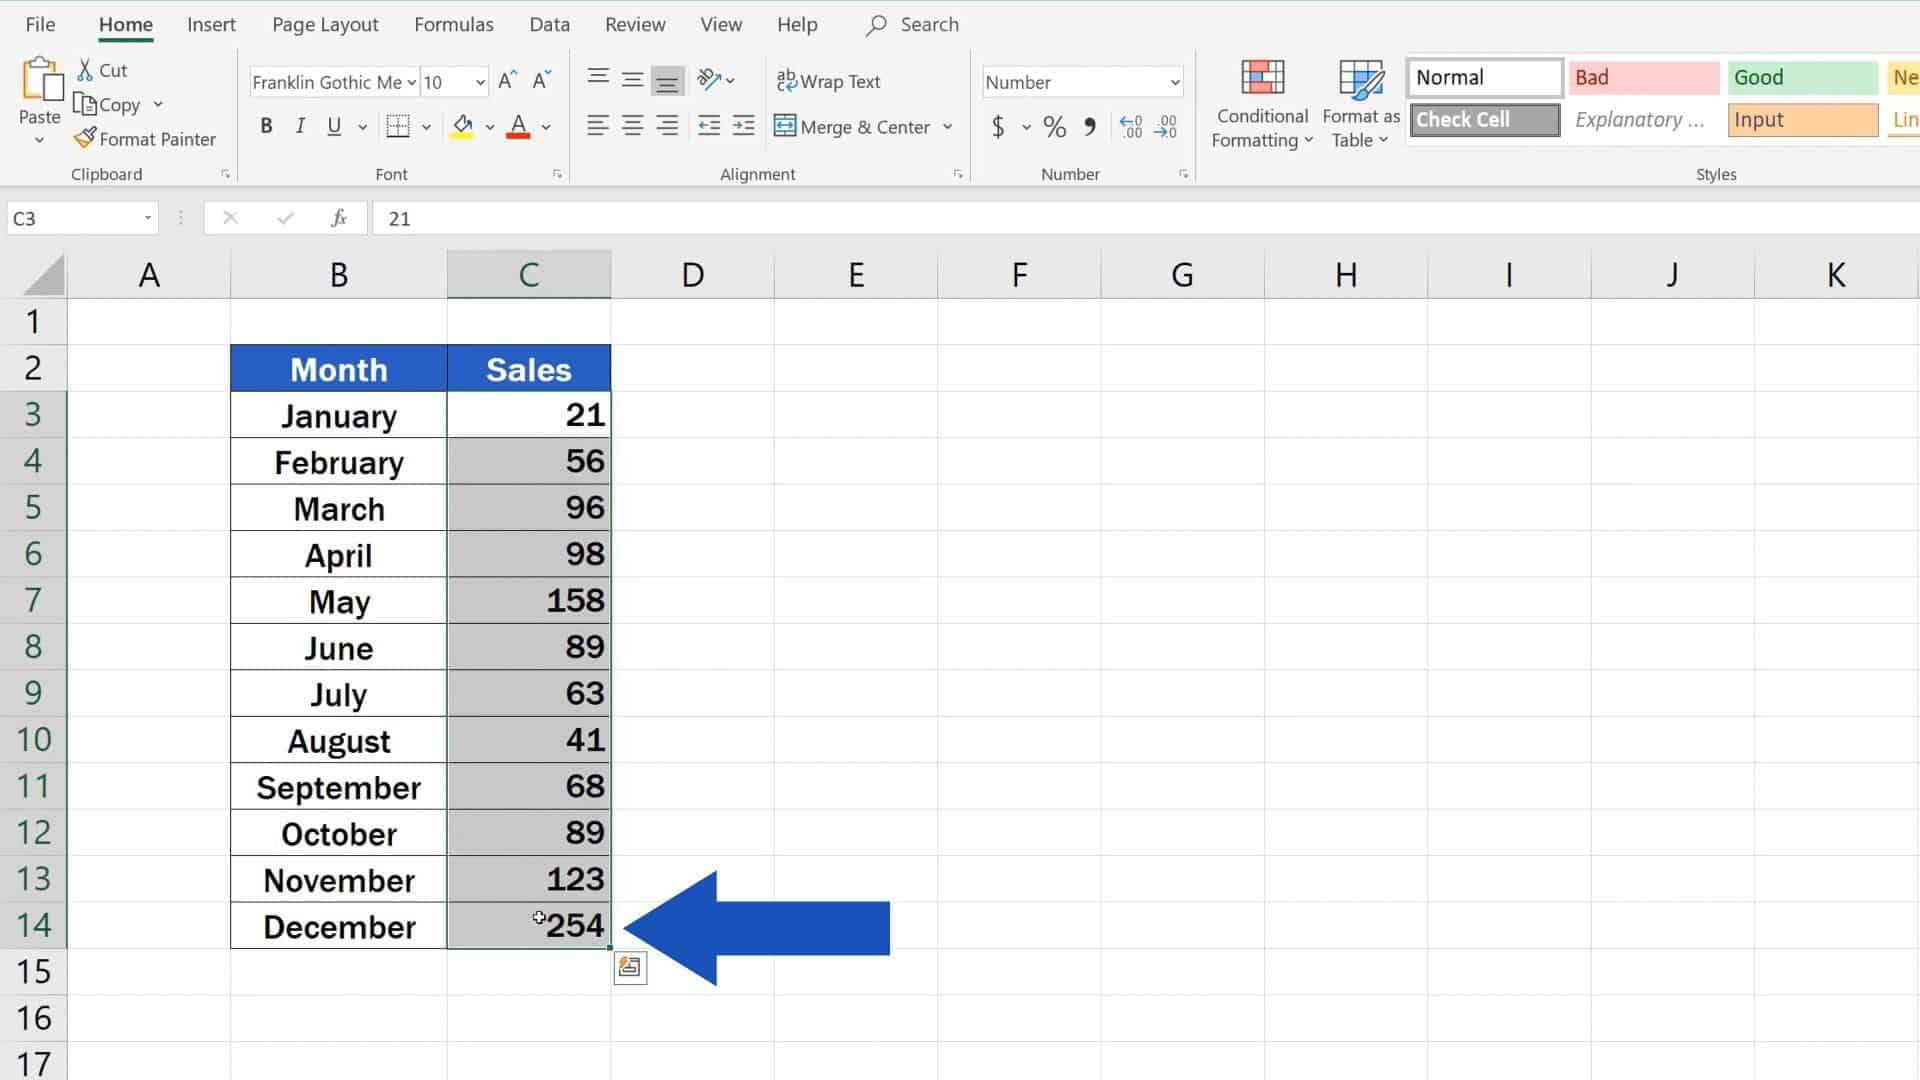Screen dimensions: 1920x1080
Task: Click the Italic formatting icon
Action: click(x=299, y=125)
